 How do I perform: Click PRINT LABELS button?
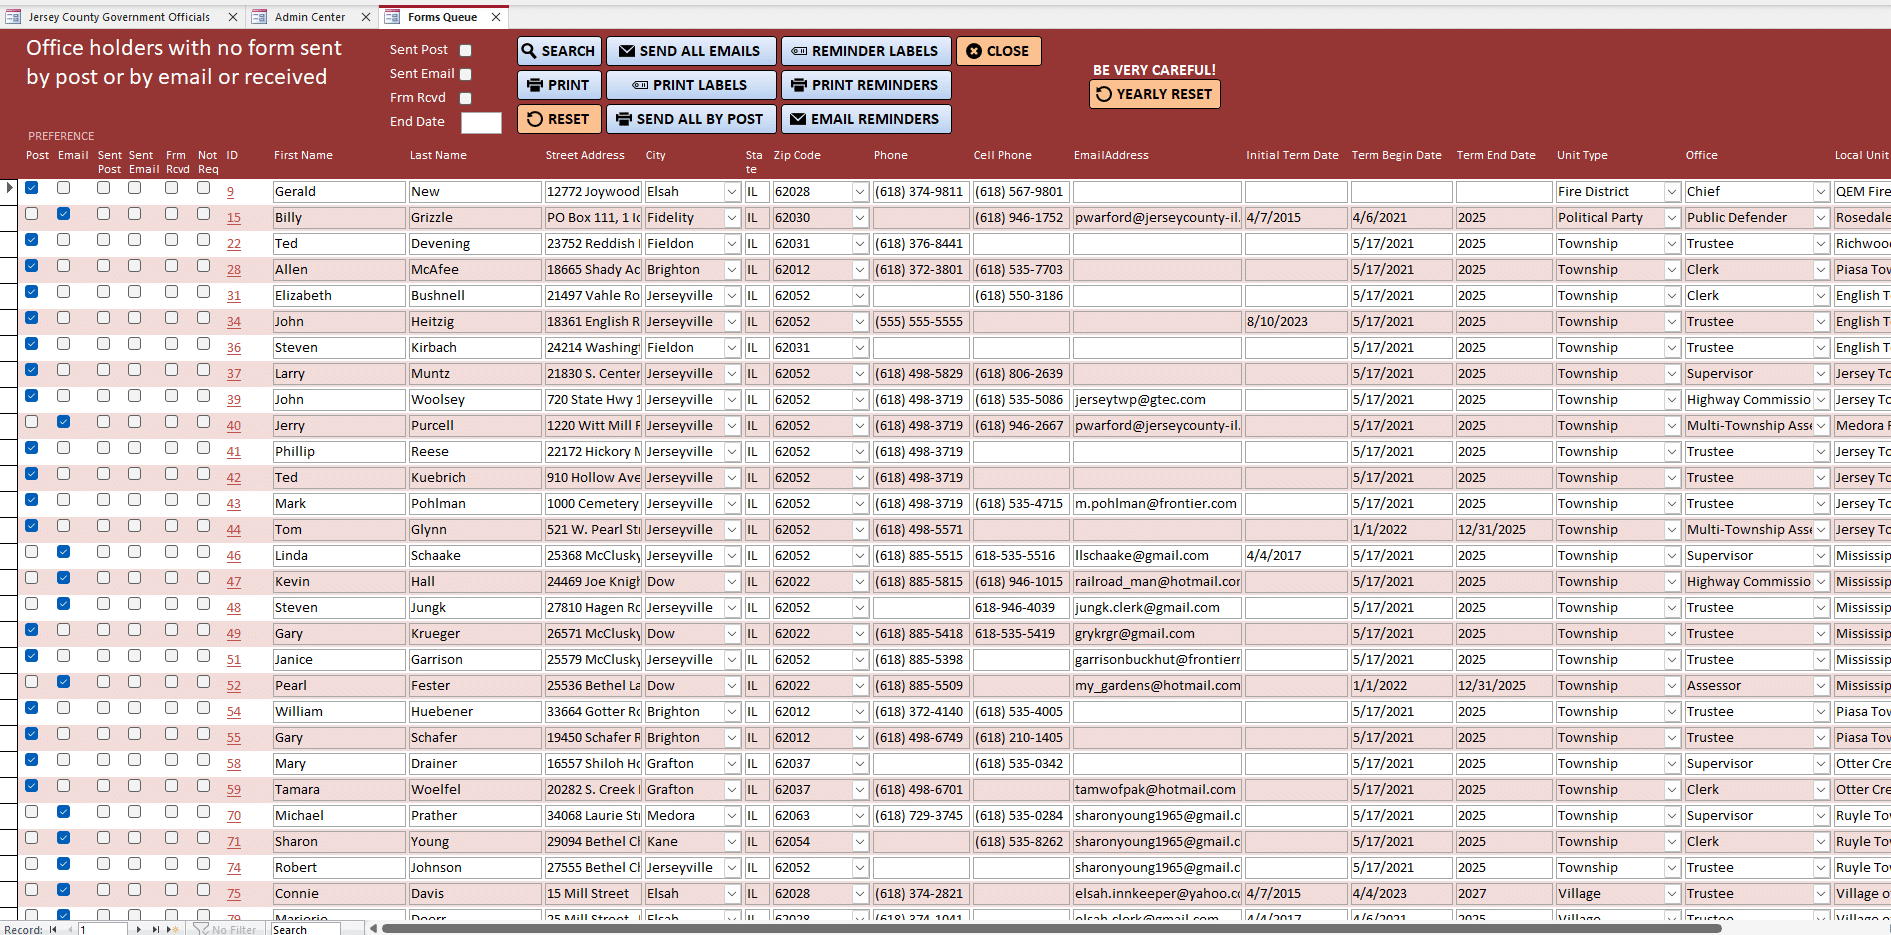pyautogui.click(x=691, y=85)
